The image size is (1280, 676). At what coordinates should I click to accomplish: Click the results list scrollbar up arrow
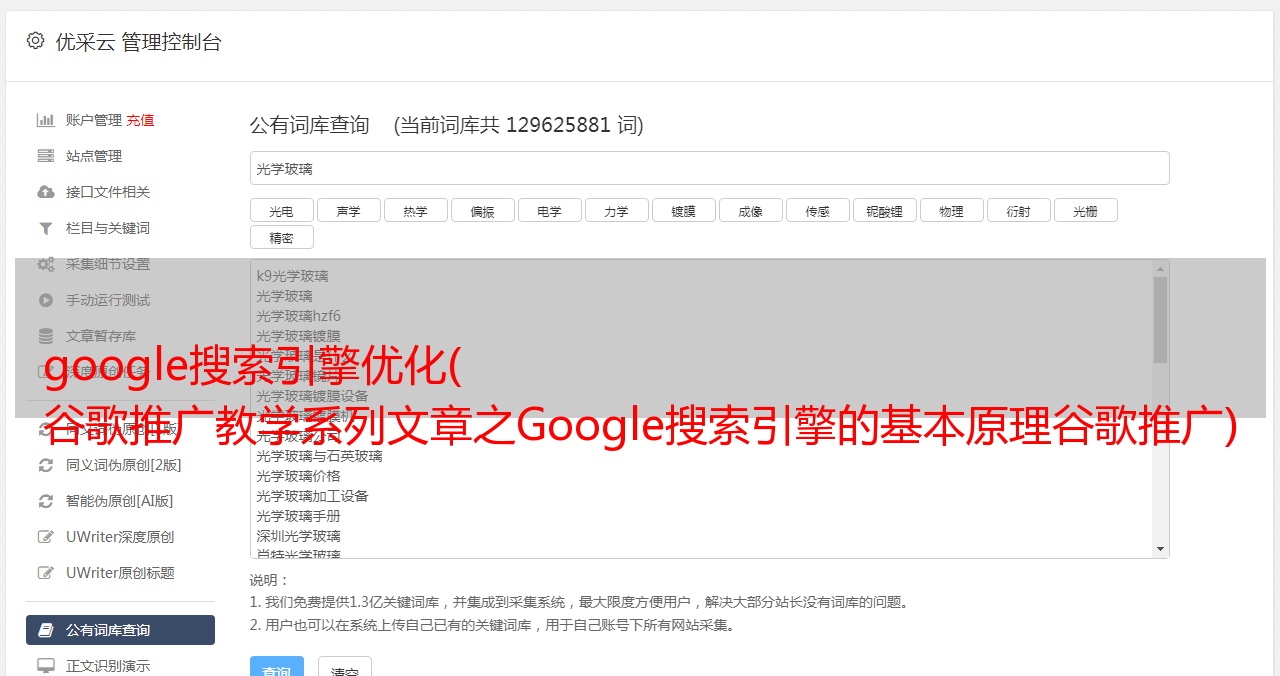tap(1161, 269)
